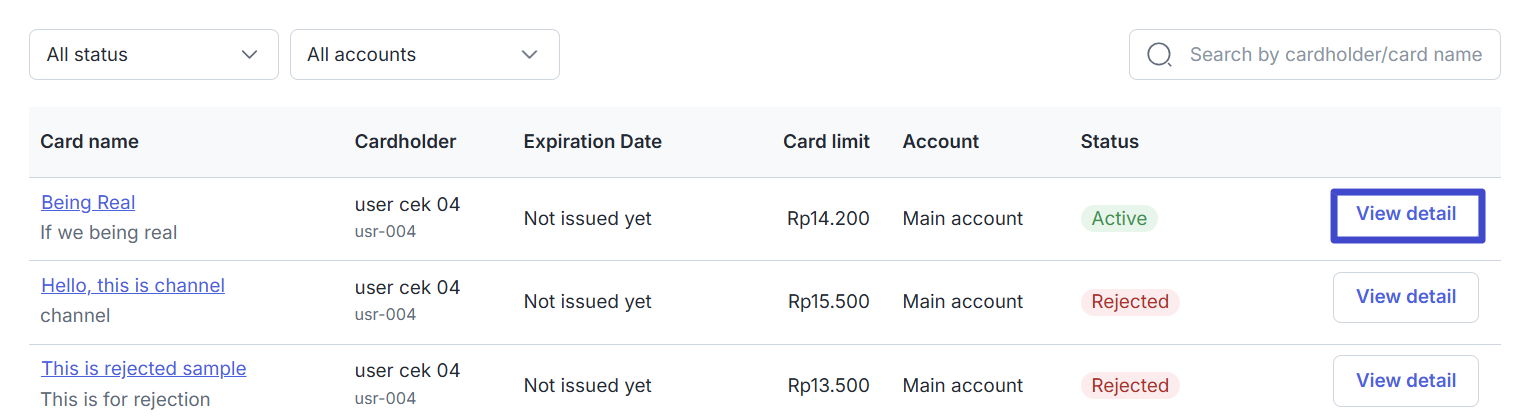Image resolution: width=1527 pixels, height=420 pixels.
Task: View detail for This is rejected sample
Action: coord(1406,380)
